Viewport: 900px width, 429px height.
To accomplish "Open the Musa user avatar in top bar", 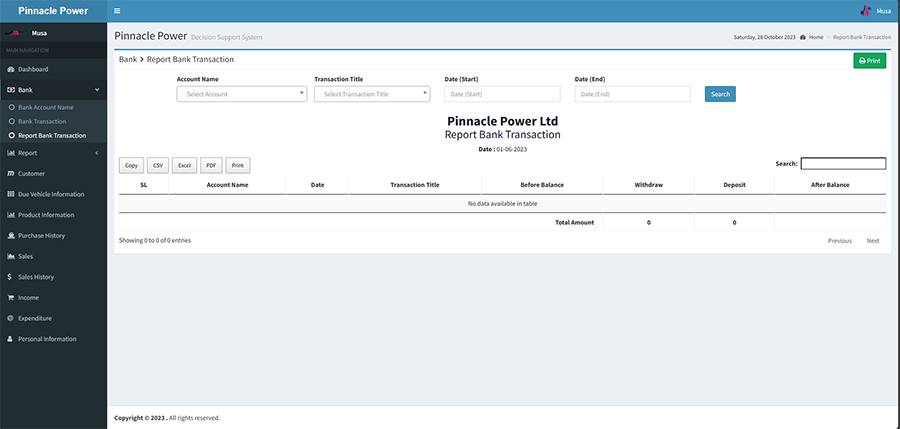I will pyautogui.click(x=866, y=10).
